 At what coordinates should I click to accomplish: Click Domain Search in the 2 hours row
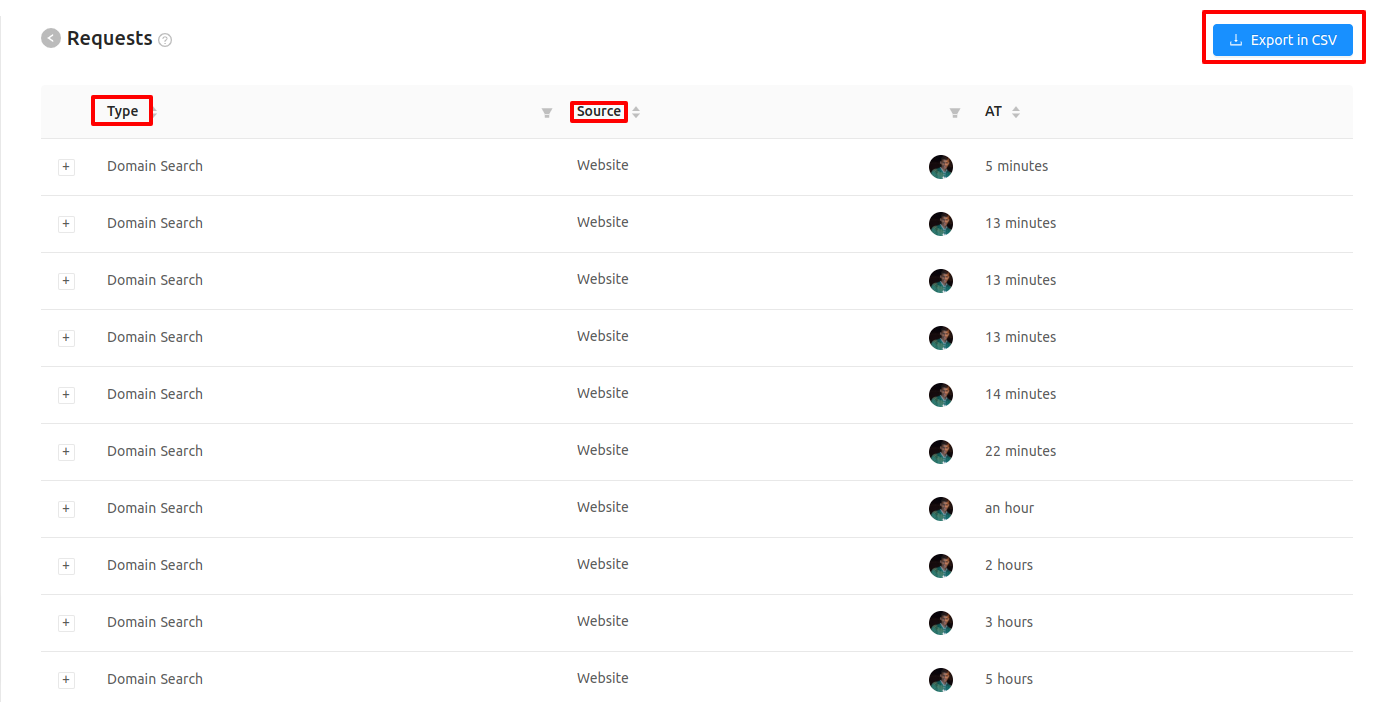[x=155, y=565]
